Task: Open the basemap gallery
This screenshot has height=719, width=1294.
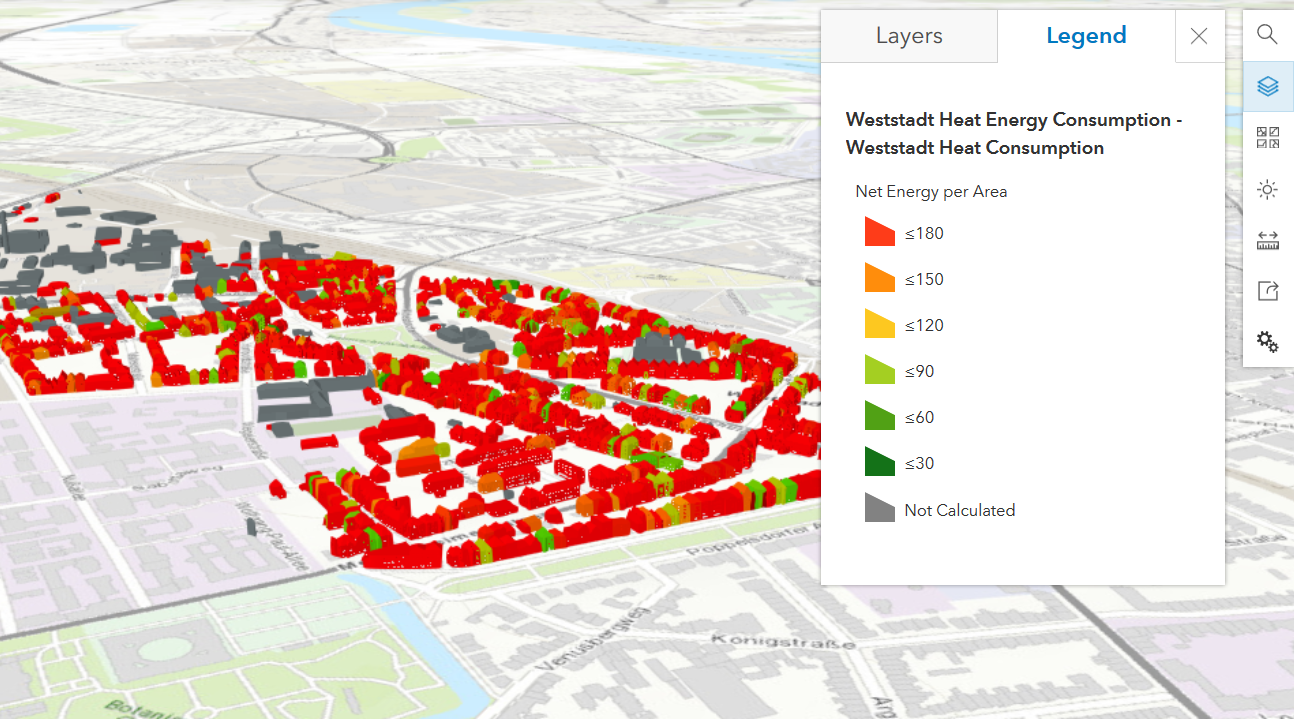Action: 1267,138
